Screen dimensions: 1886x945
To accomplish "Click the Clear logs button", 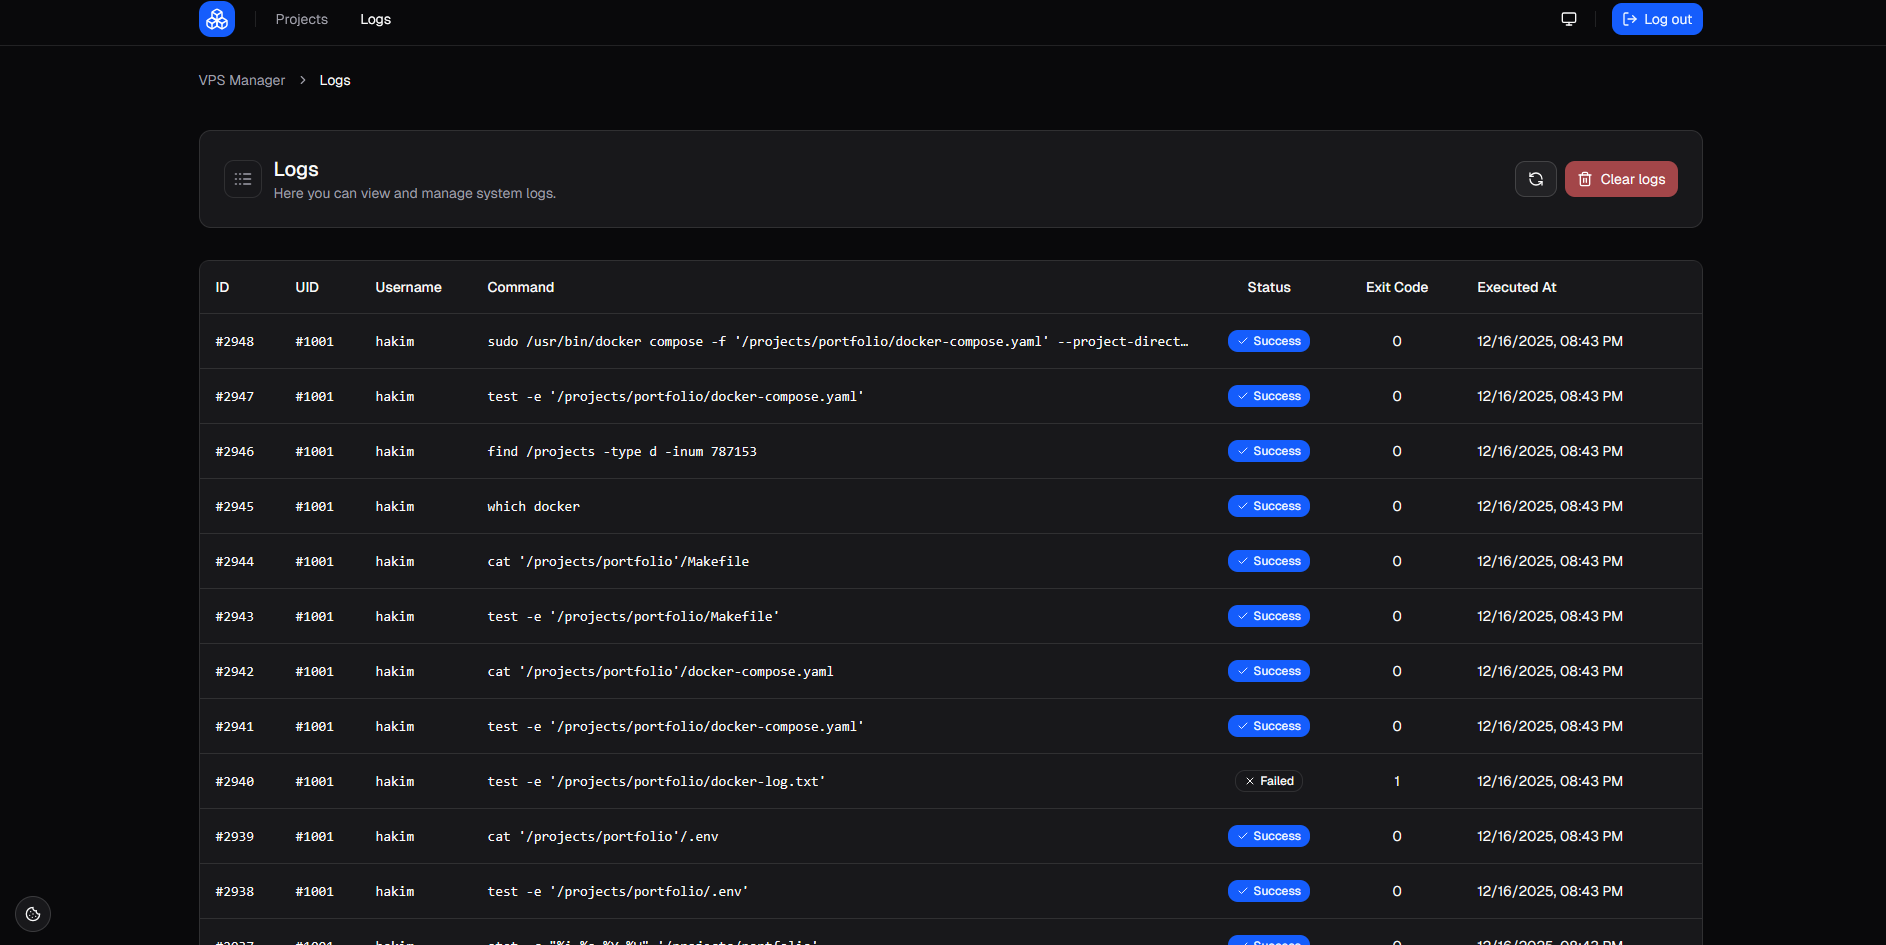I will tap(1620, 179).
